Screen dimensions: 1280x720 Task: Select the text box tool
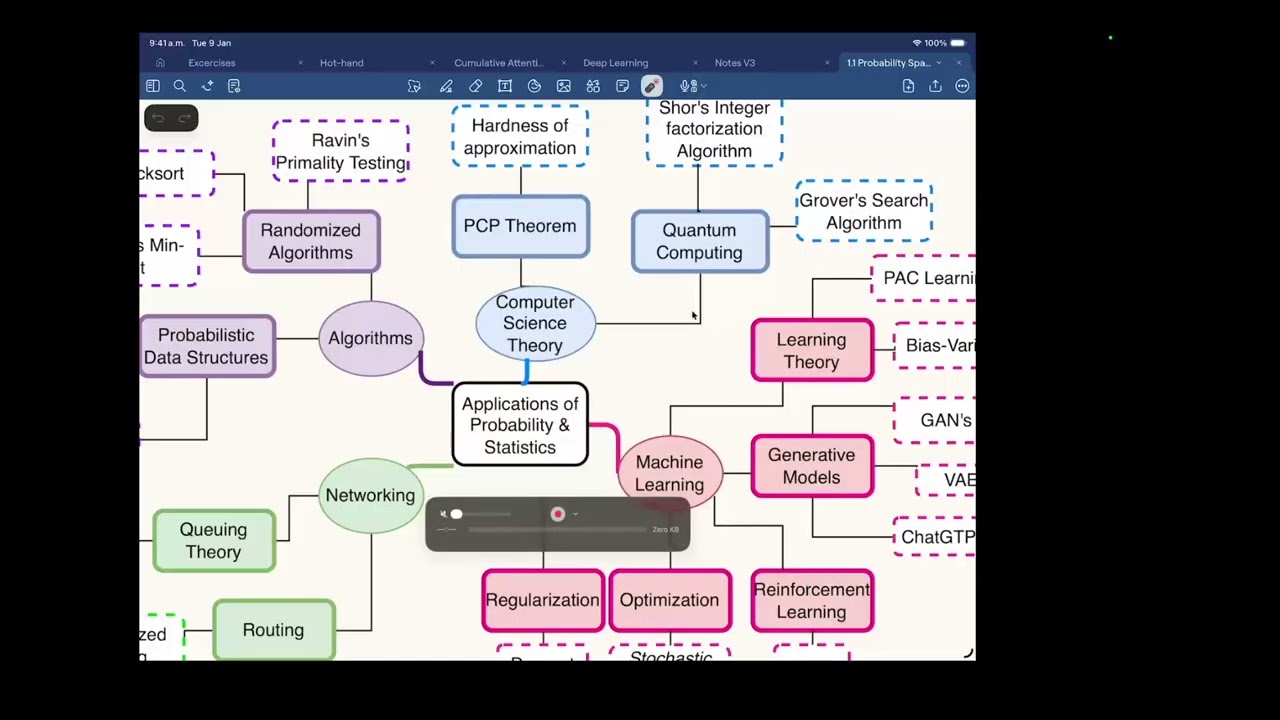click(505, 86)
